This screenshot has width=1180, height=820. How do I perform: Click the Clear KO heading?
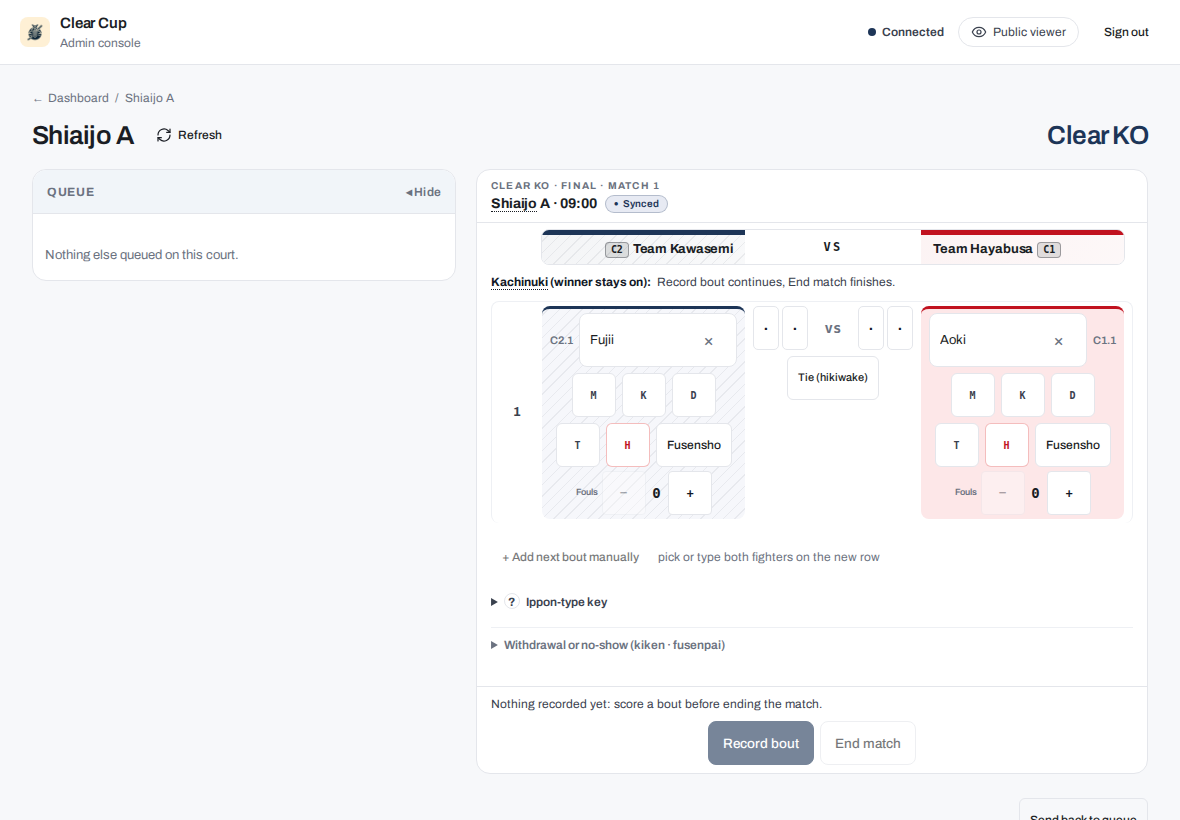coord(1097,135)
